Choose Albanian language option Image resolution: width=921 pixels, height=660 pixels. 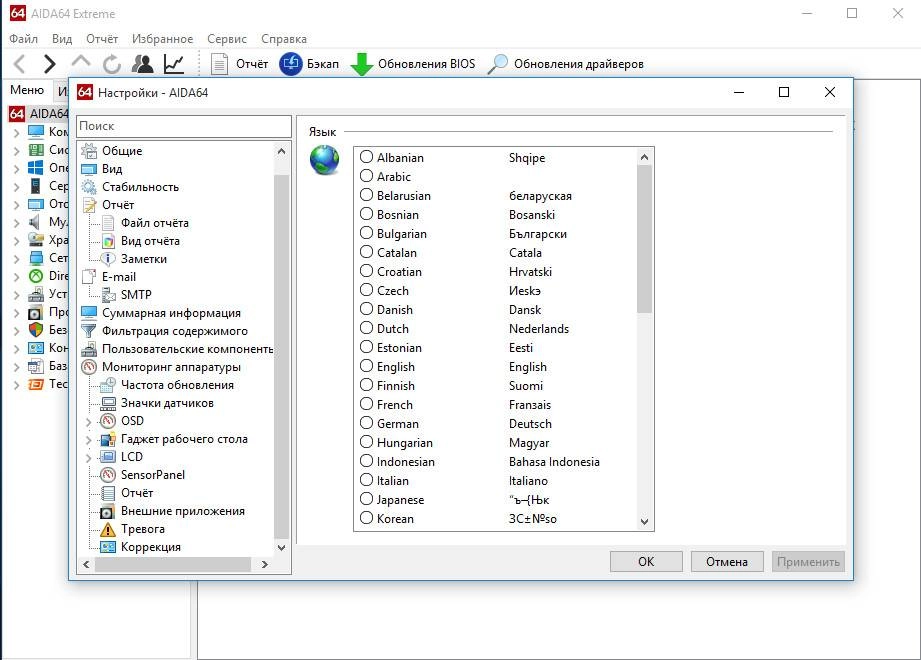tap(367, 157)
